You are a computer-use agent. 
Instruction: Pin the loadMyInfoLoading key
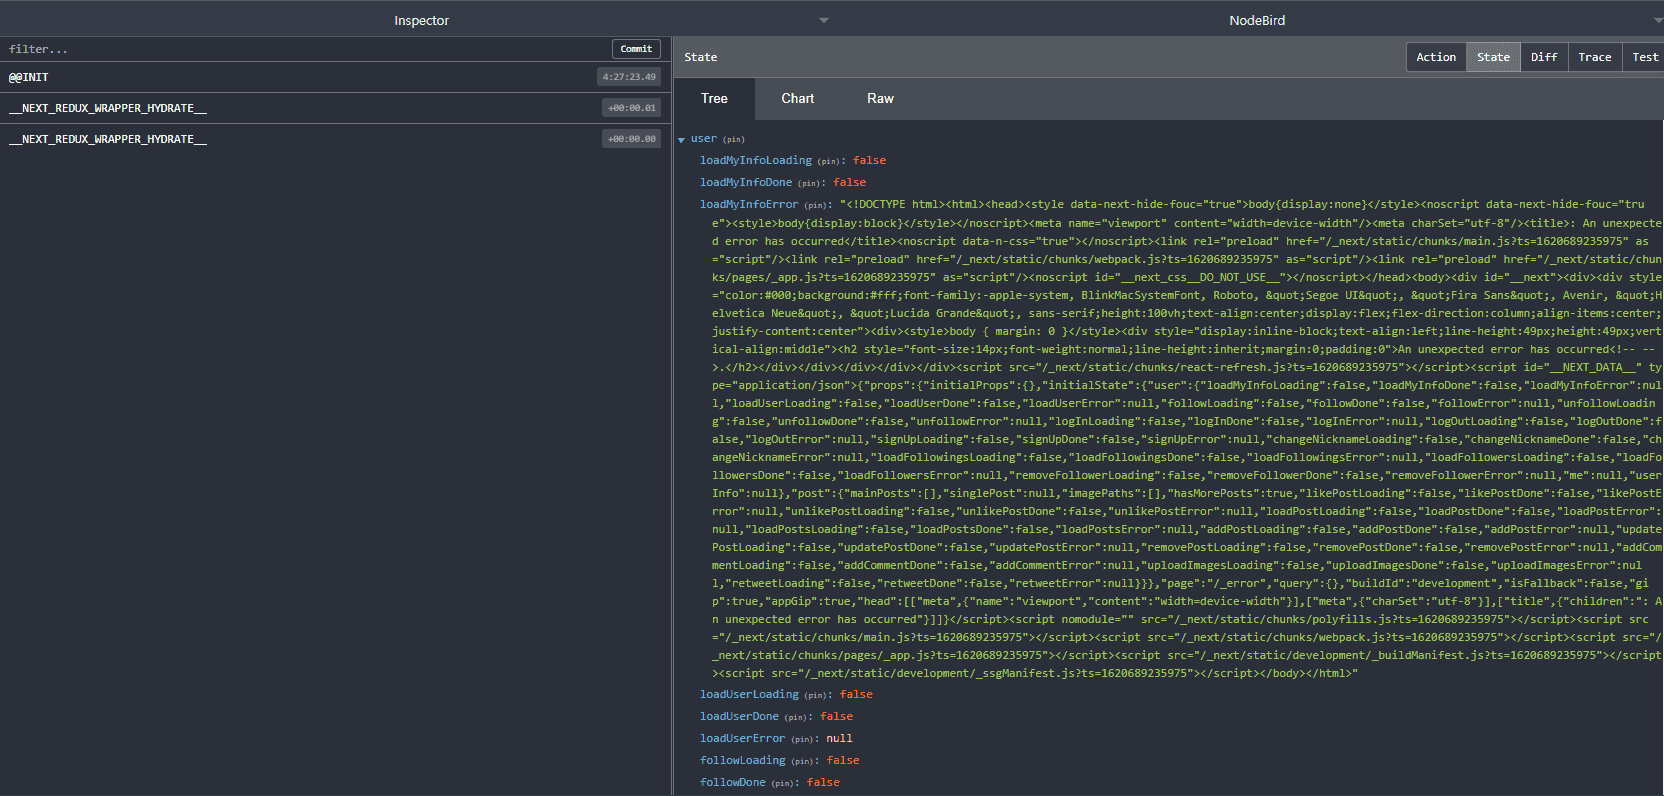[x=829, y=161]
